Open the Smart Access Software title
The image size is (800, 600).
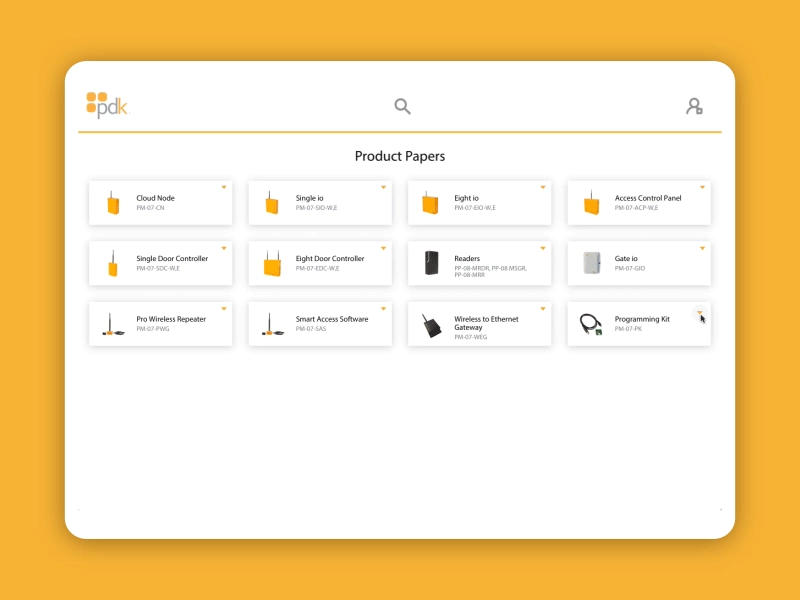pos(332,319)
